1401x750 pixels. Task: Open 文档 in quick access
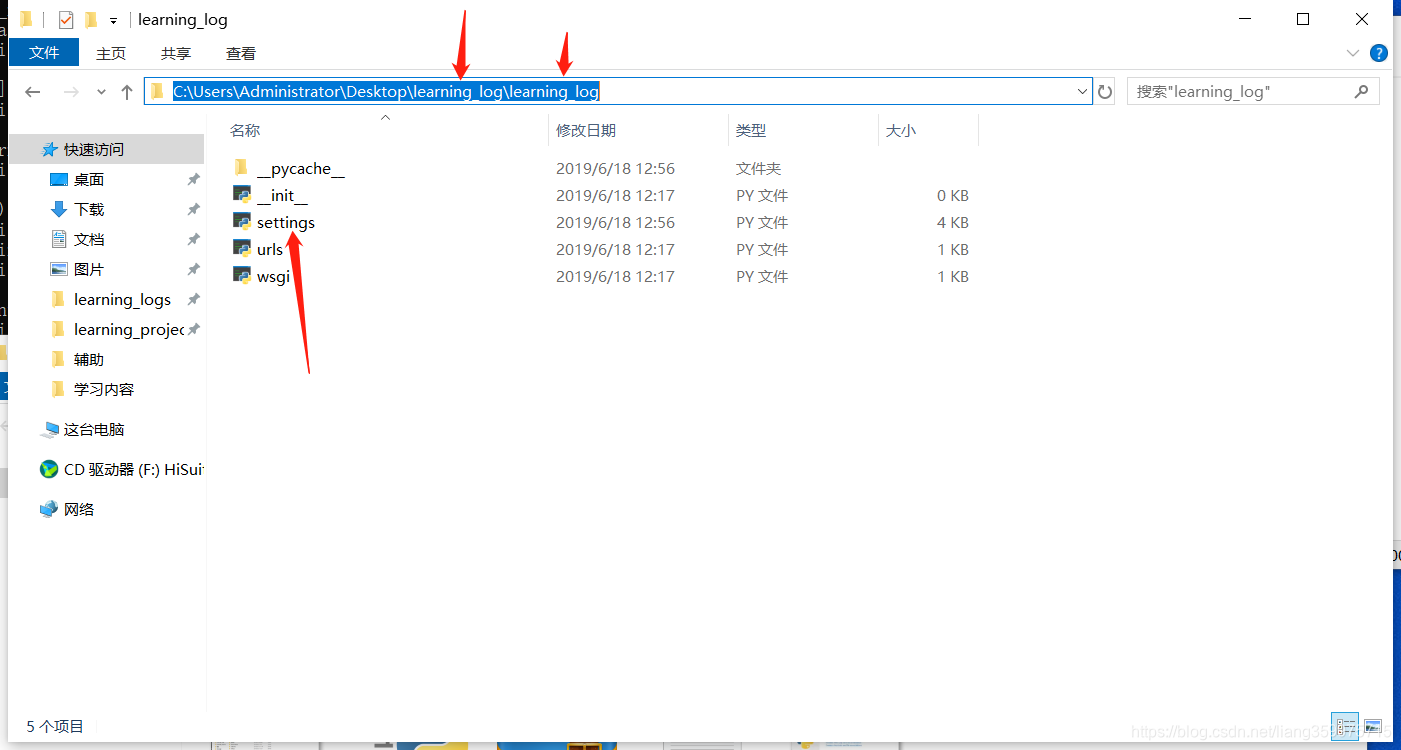[x=89, y=239]
